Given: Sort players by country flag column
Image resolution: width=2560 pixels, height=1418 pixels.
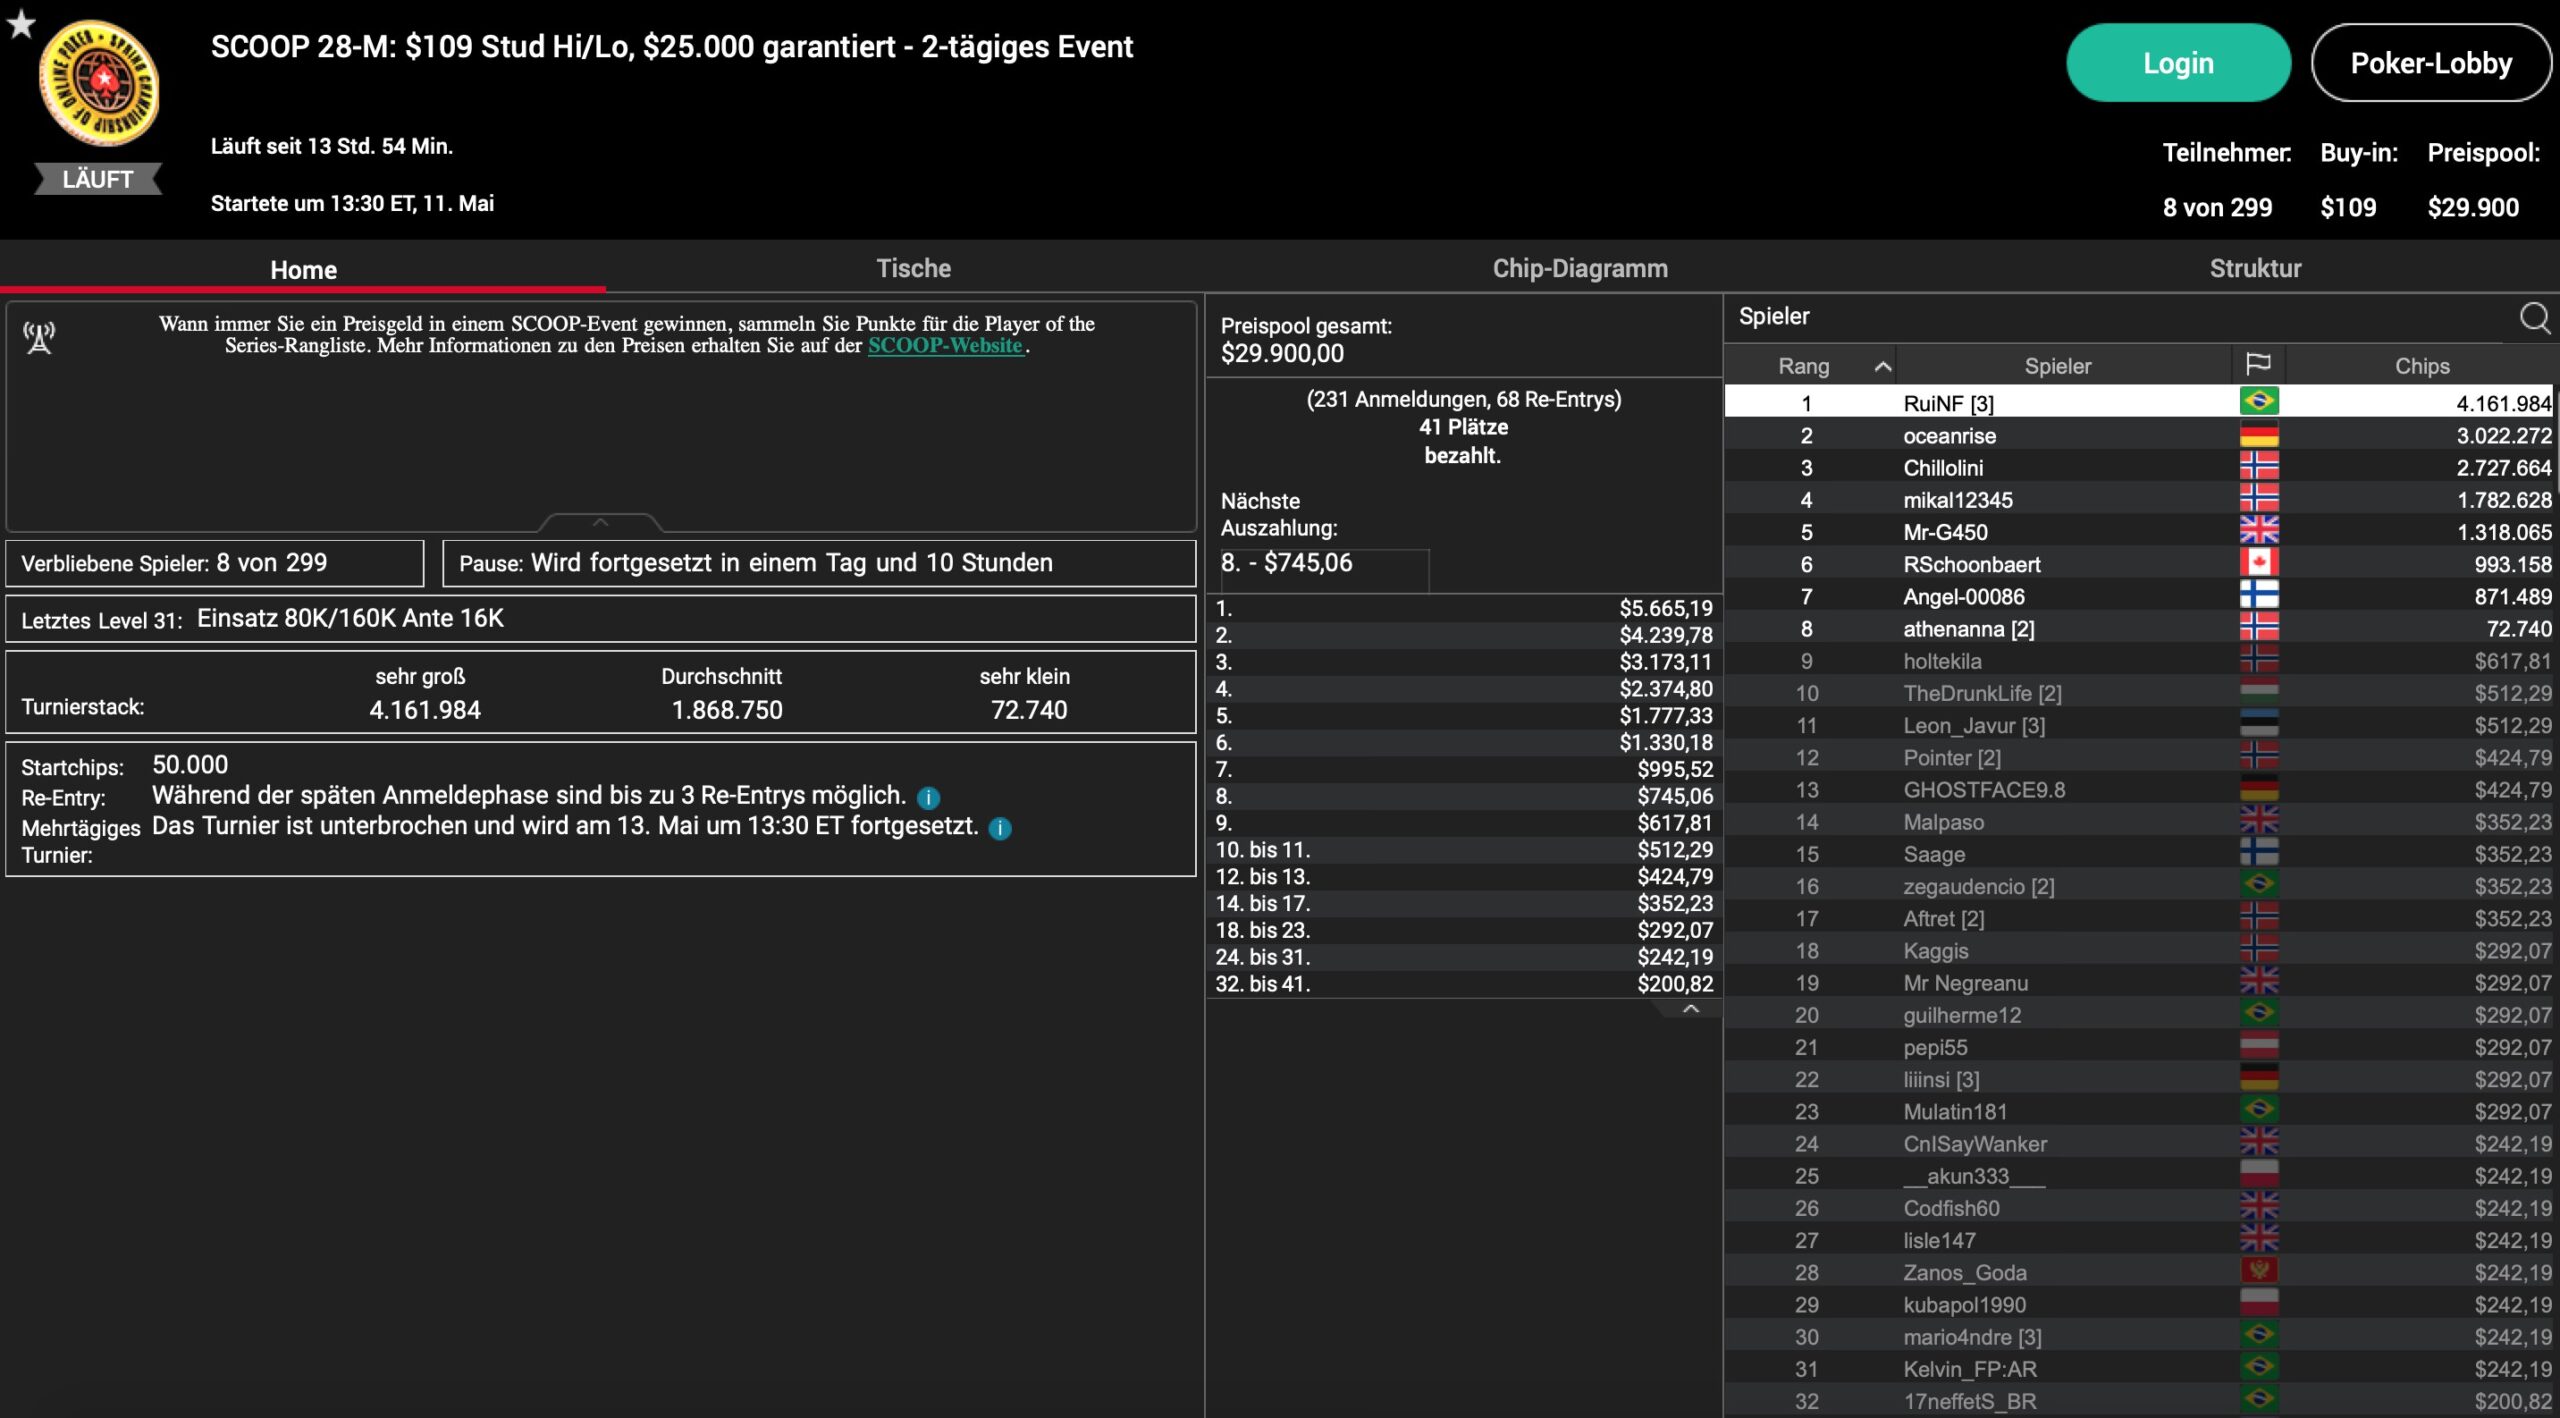Looking at the screenshot, I should [x=2258, y=365].
